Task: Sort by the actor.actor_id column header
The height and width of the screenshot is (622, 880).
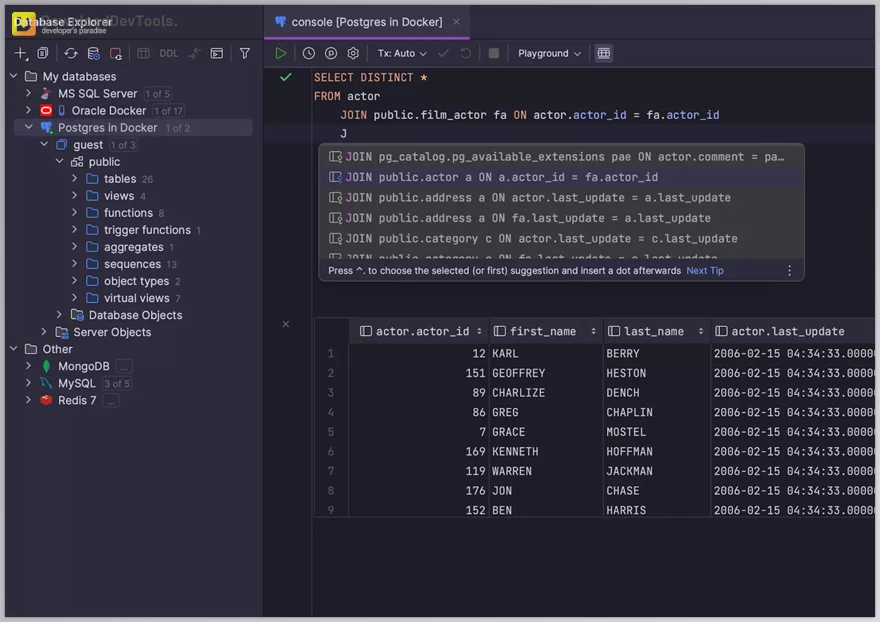Action: click(420, 331)
